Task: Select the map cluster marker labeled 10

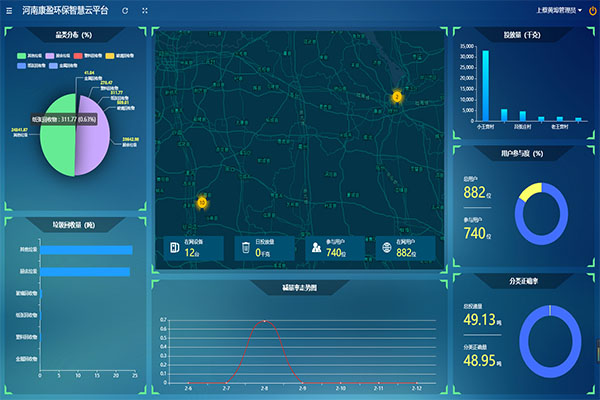Action: 202,202
